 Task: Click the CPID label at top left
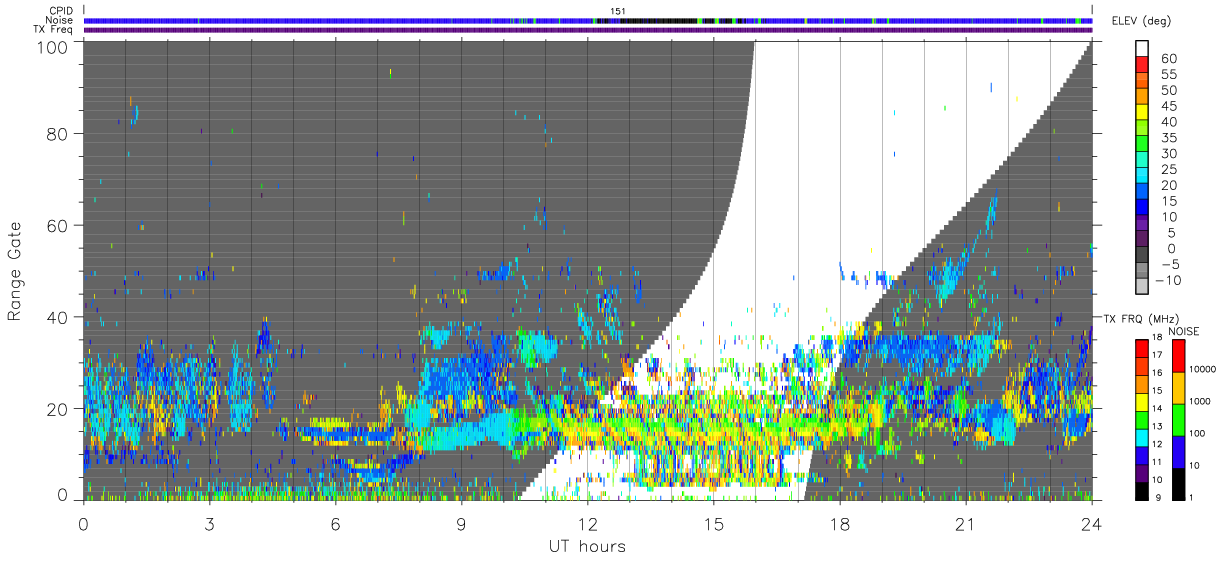coord(61,11)
